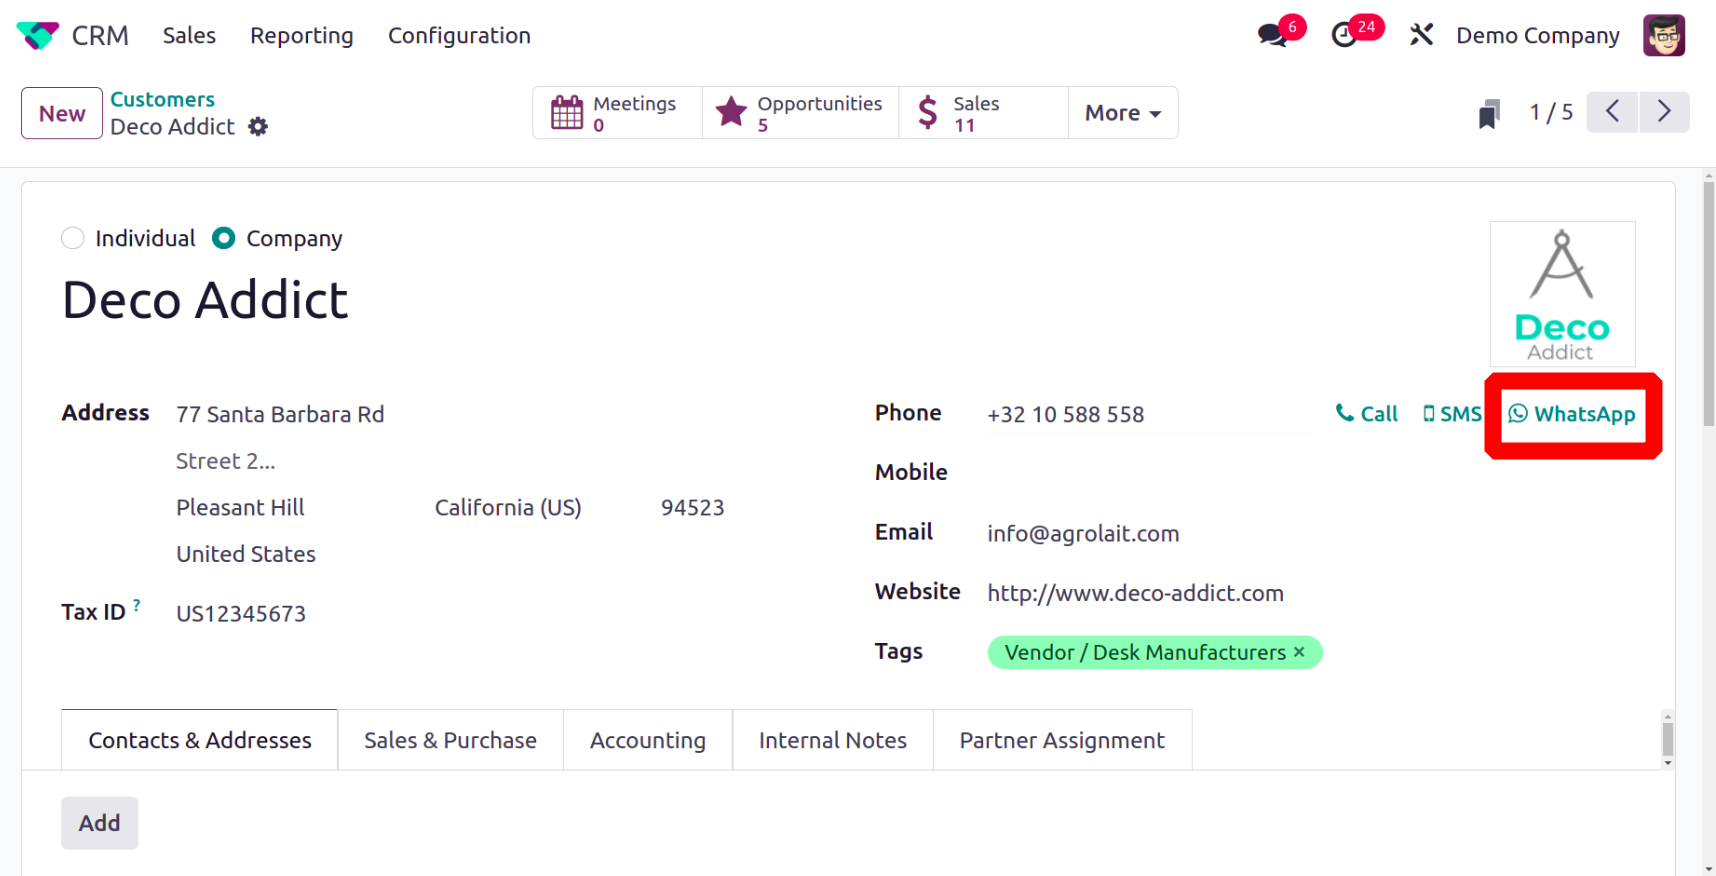
Task: Click the CRM app title
Action: tap(100, 36)
